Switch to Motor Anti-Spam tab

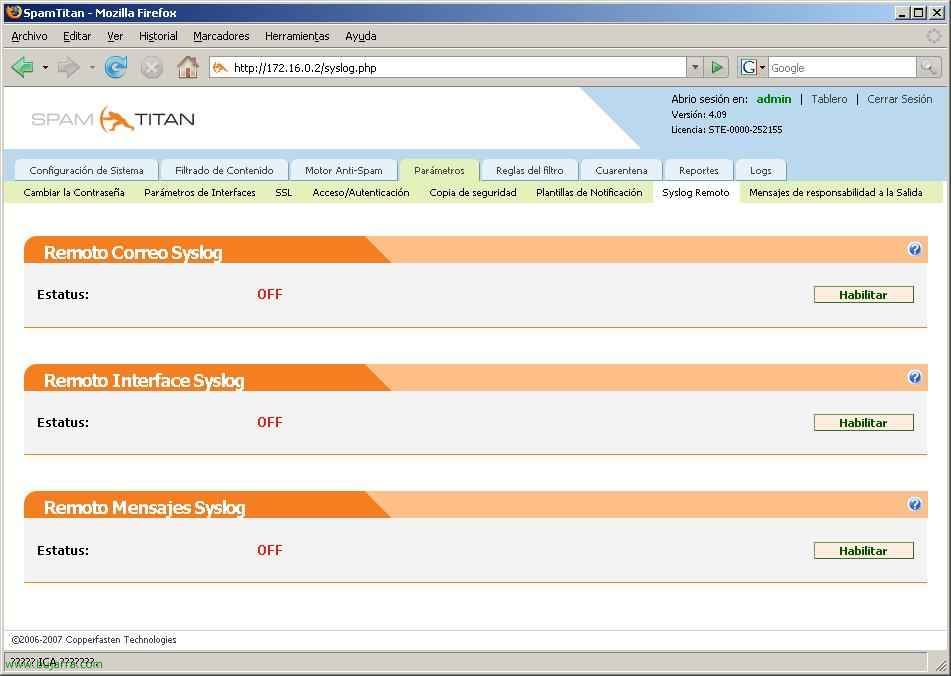click(344, 170)
